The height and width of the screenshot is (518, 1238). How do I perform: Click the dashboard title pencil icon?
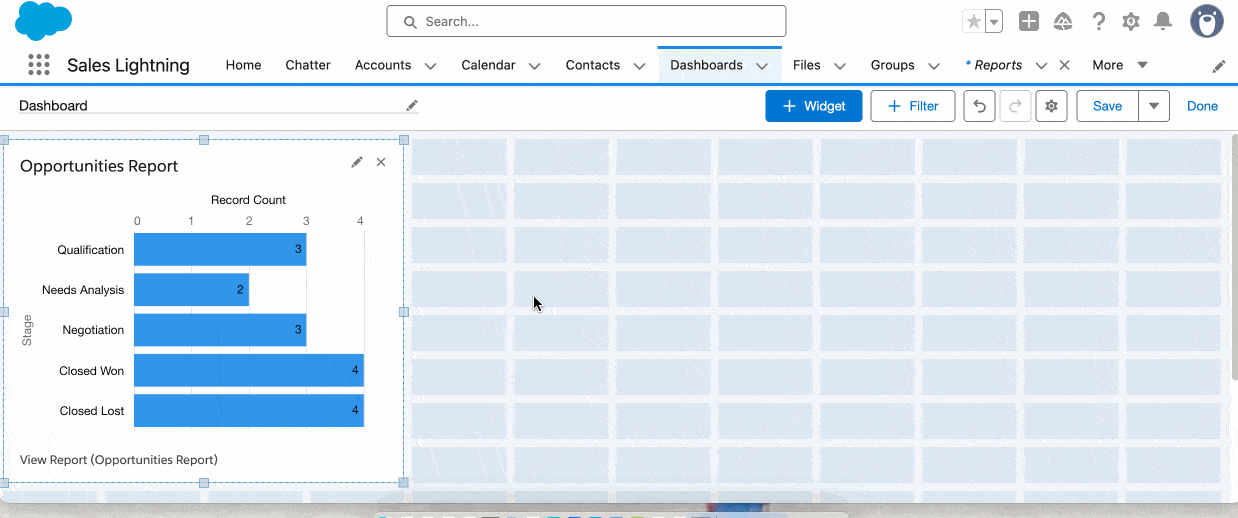pos(411,105)
